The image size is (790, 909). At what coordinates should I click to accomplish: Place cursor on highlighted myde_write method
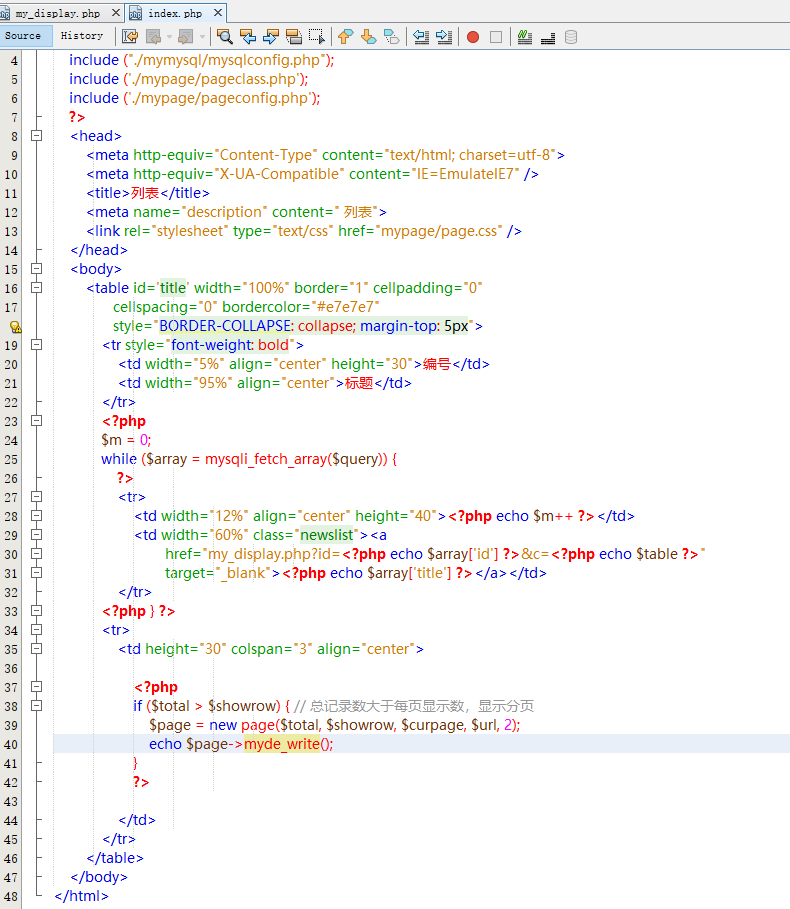tap(282, 744)
